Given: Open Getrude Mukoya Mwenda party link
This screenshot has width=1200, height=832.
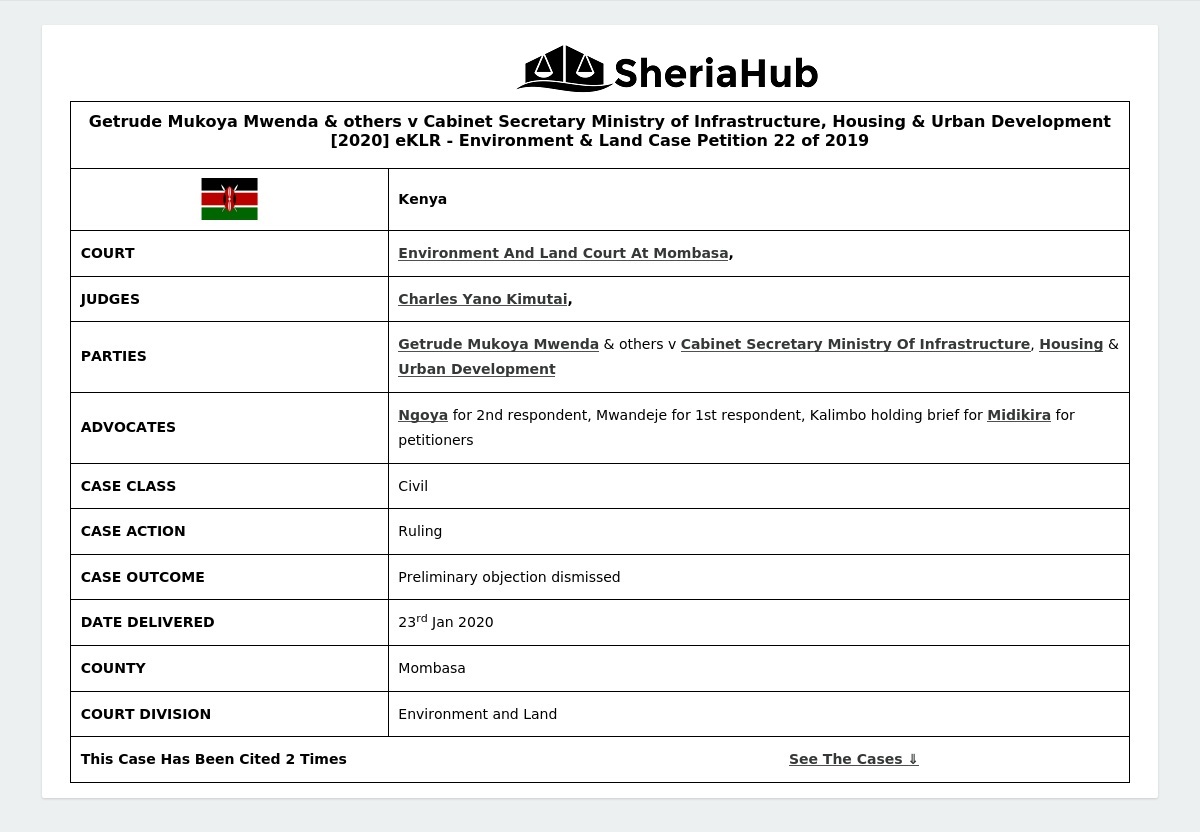Looking at the screenshot, I should coord(498,344).
